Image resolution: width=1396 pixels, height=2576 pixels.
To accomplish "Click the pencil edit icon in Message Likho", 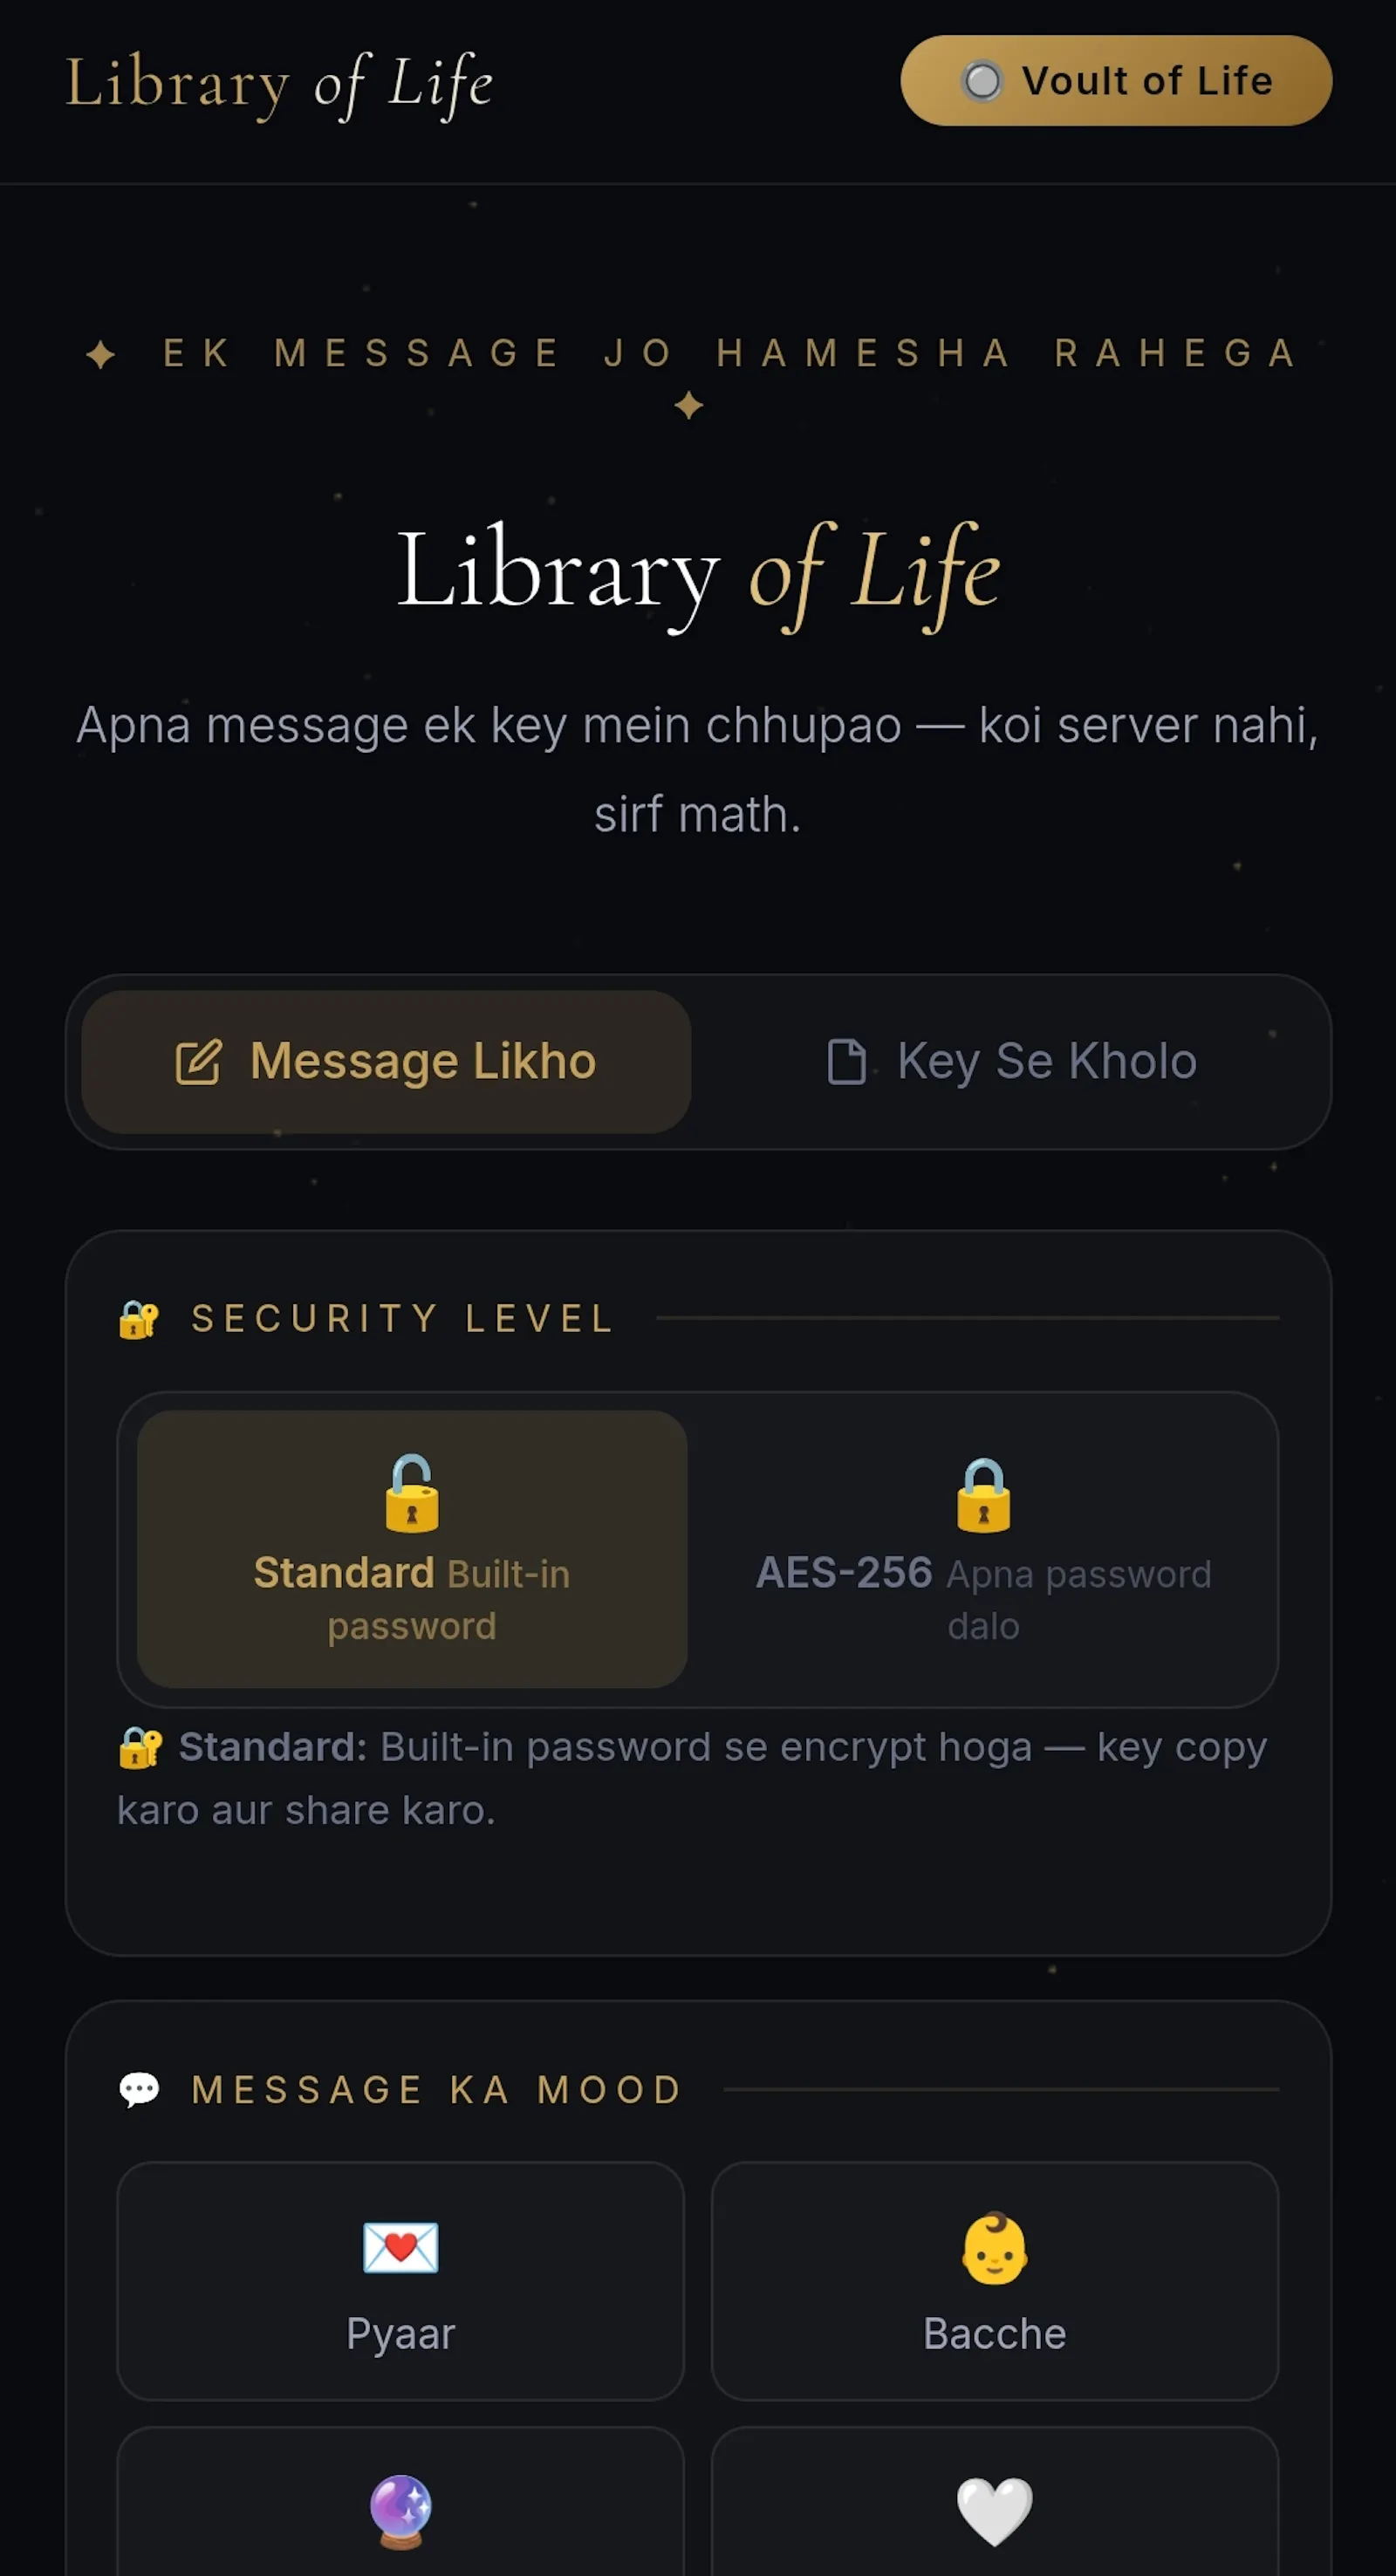I will [198, 1062].
